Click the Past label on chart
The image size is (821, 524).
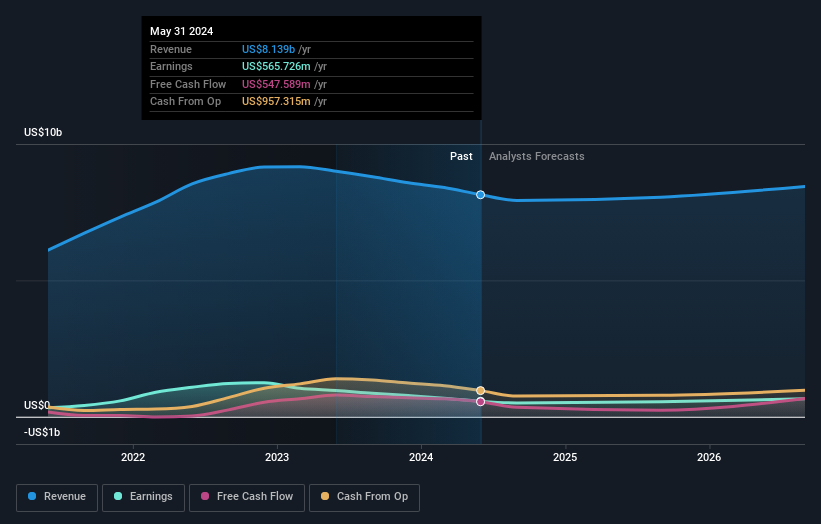tap(461, 157)
